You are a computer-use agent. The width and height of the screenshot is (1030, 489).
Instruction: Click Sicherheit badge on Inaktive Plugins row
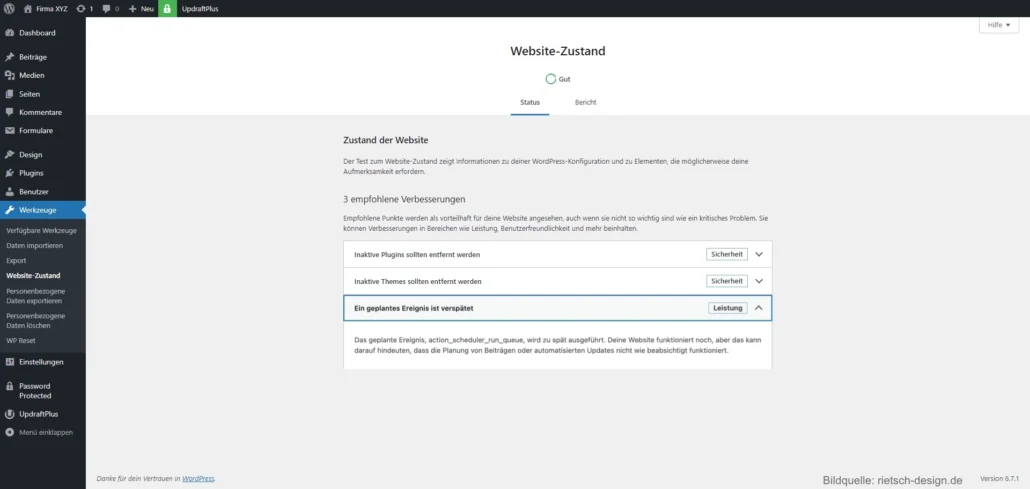[x=727, y=254]
